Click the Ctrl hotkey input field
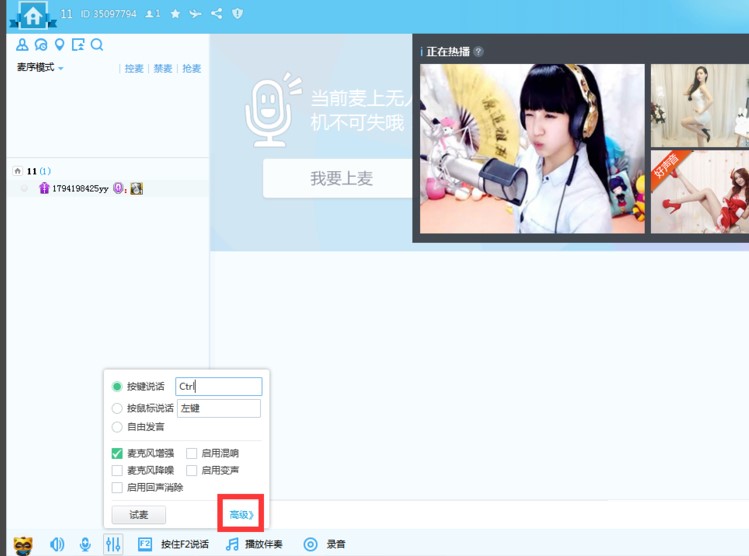 (218, 386)
